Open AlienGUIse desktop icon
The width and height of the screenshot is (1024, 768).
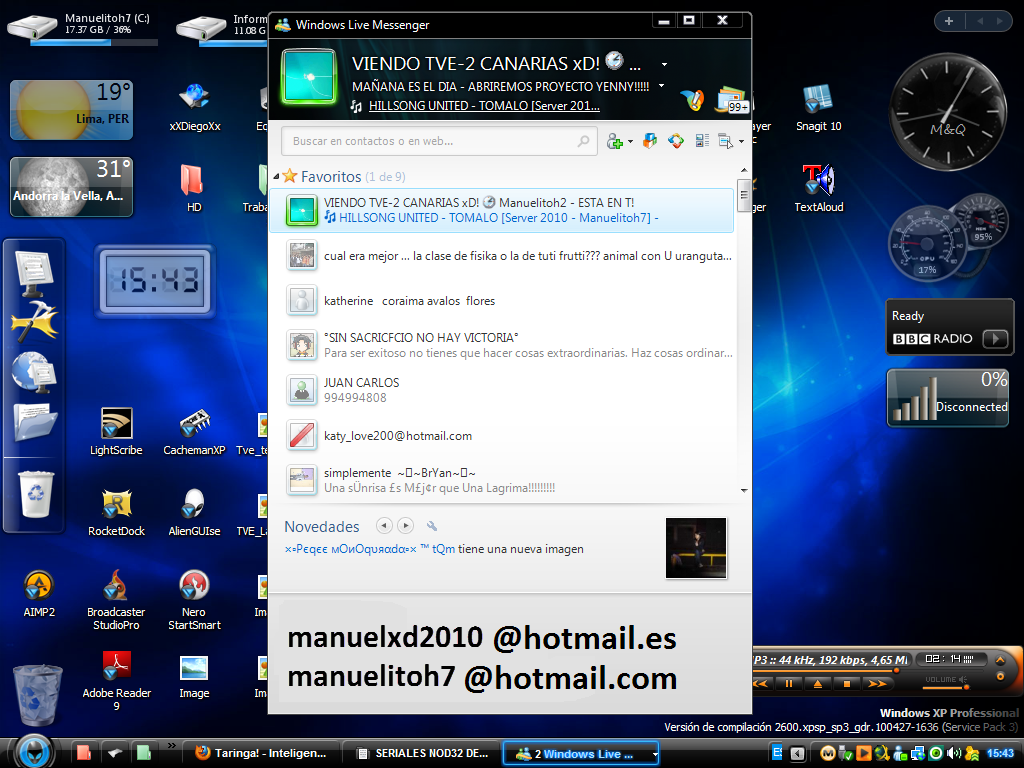(x=194, y=512)
